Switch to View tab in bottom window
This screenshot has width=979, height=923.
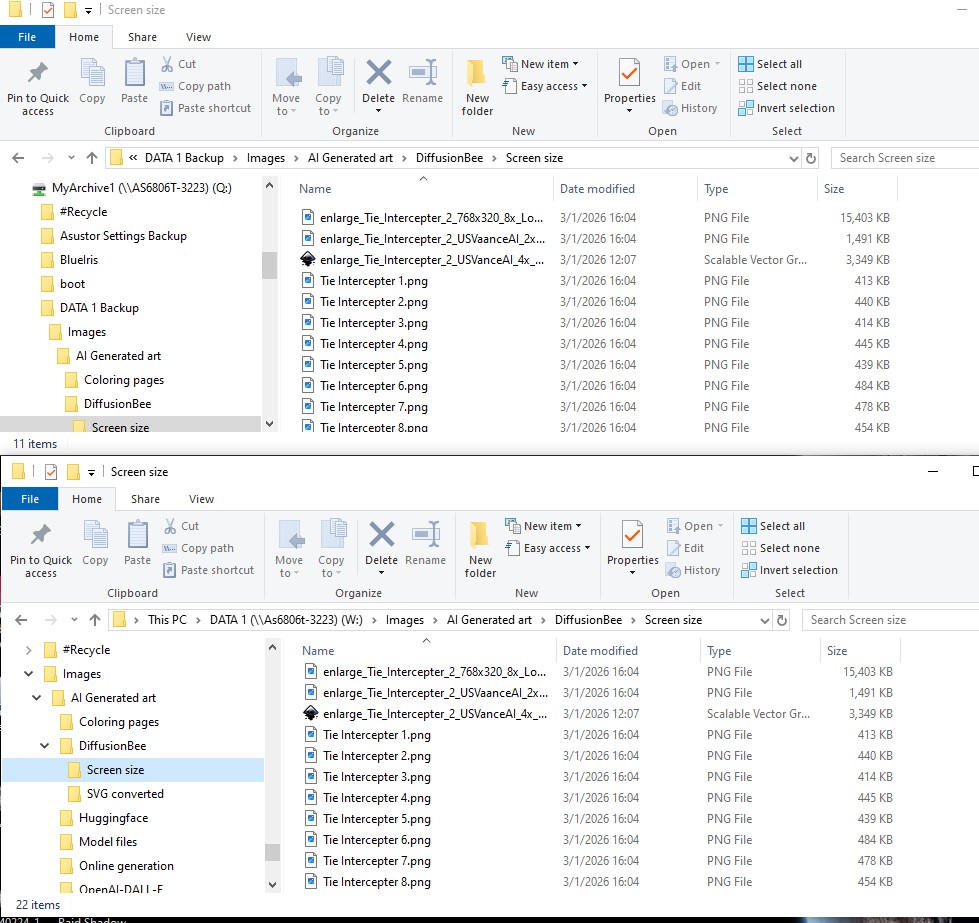click(x=202, y=499)
